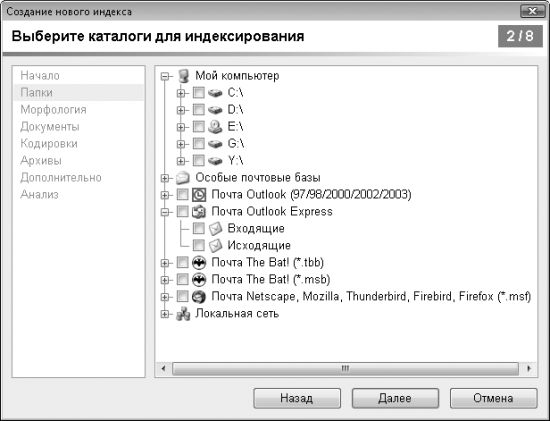Enable the Исходящие folder checkbox

pyautogui.click(x=199, y=245)
